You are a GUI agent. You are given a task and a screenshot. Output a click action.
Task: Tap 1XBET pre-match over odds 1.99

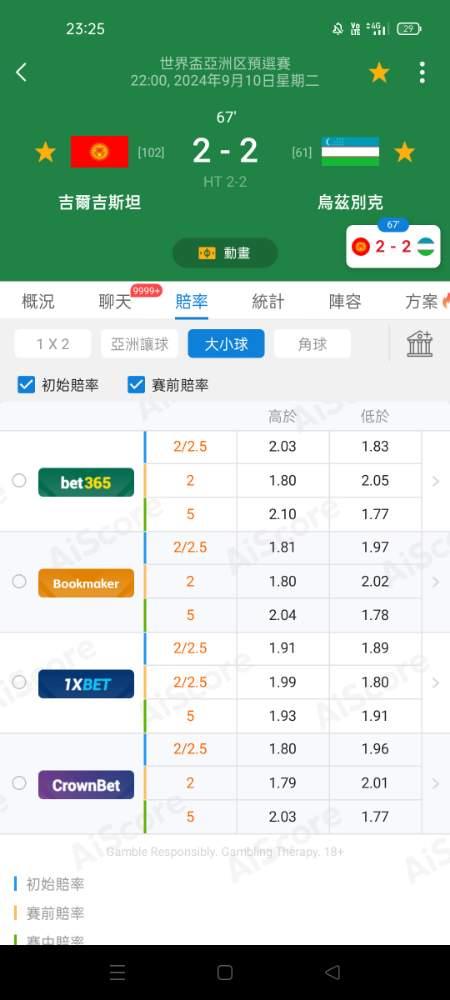[283, 682]
